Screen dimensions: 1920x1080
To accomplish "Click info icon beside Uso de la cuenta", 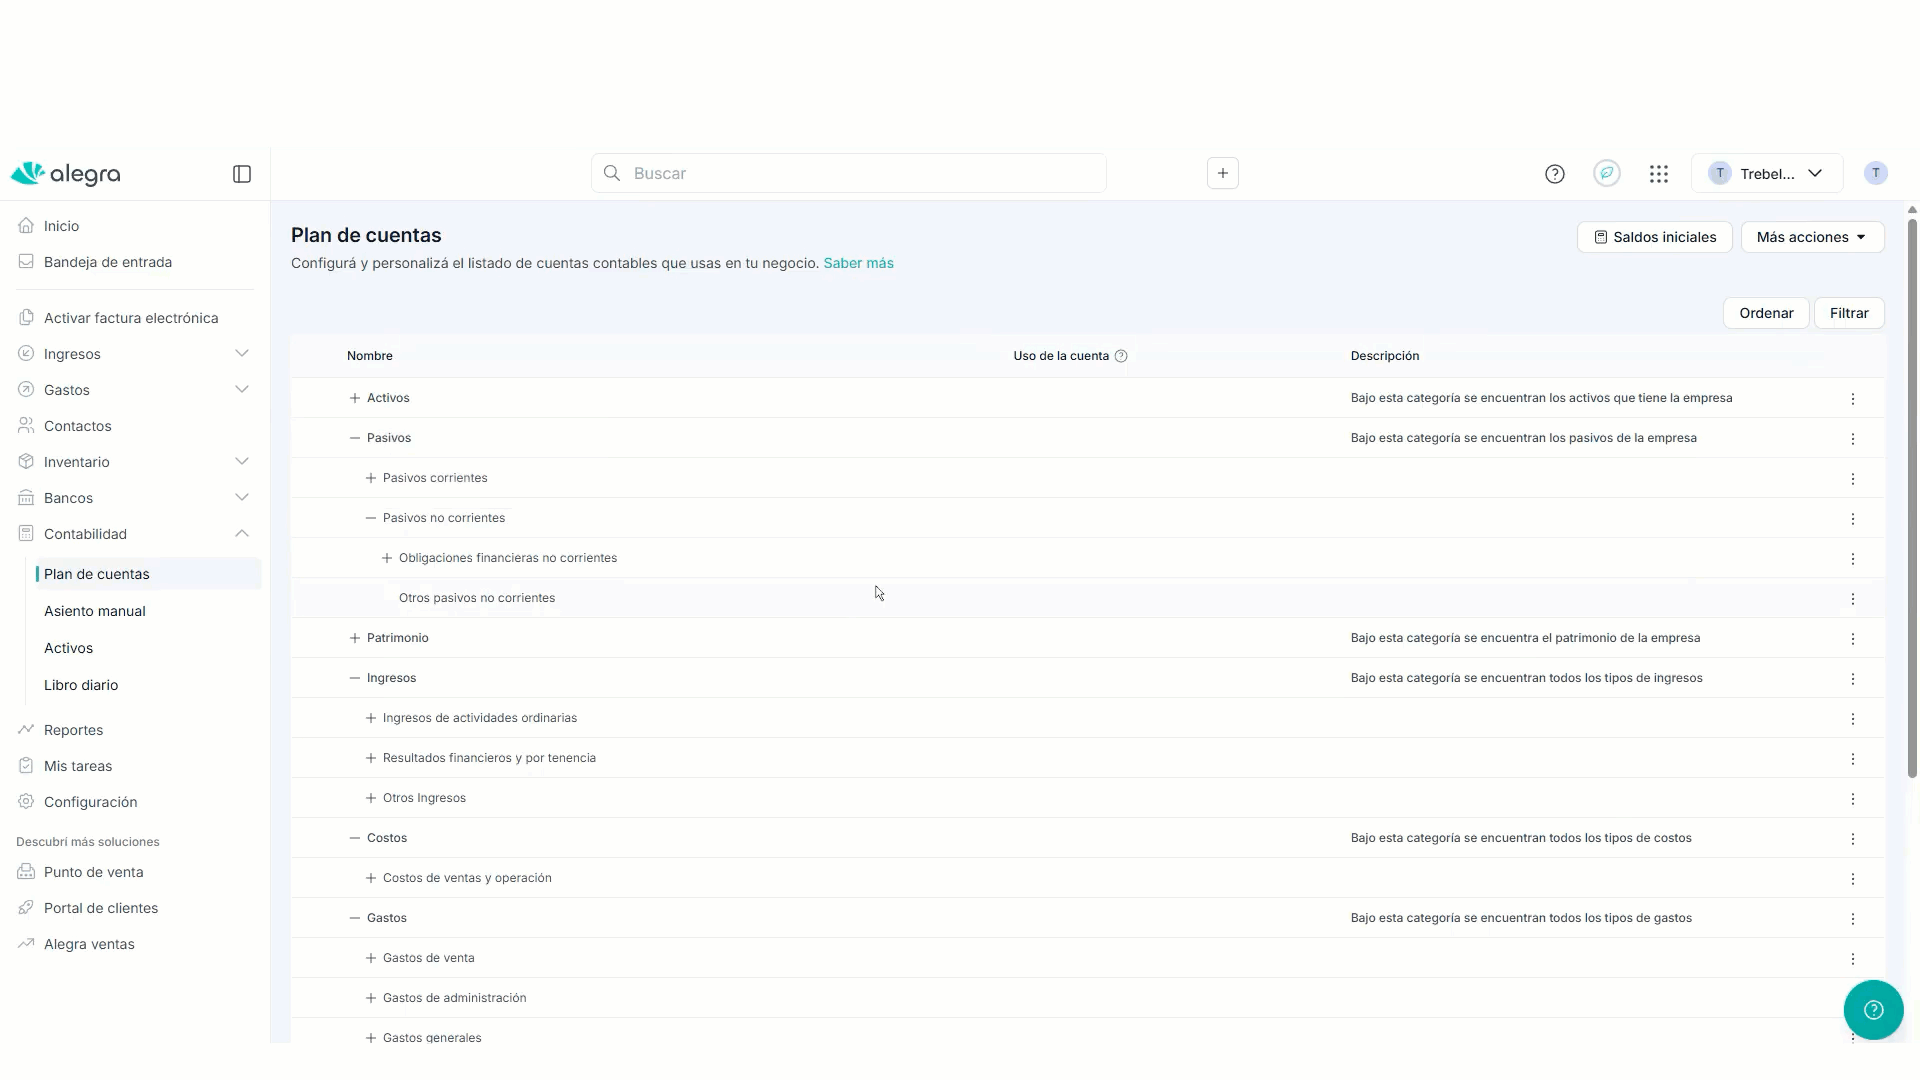I will pyautogui.click(x=1121, y=356).
